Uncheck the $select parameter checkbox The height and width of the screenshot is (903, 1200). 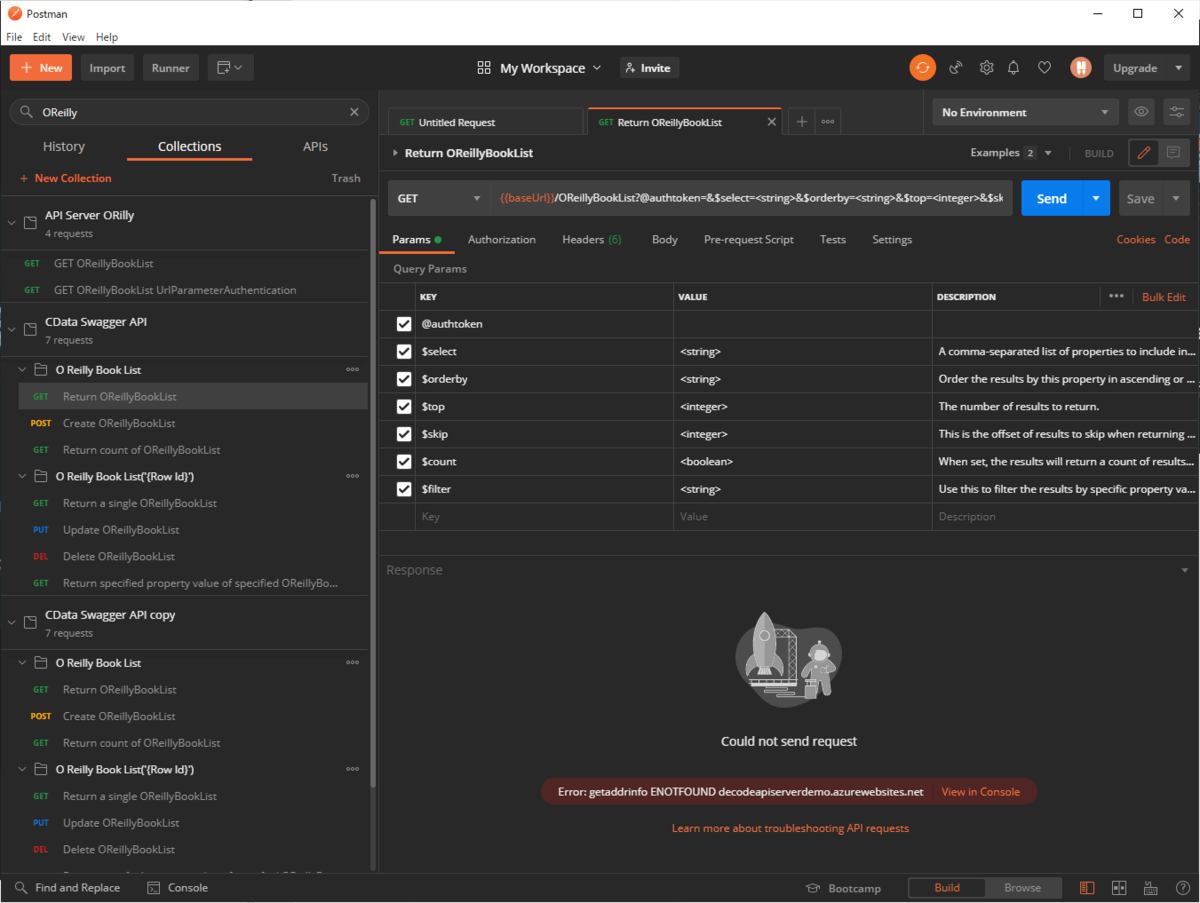(x=404, y=352)
